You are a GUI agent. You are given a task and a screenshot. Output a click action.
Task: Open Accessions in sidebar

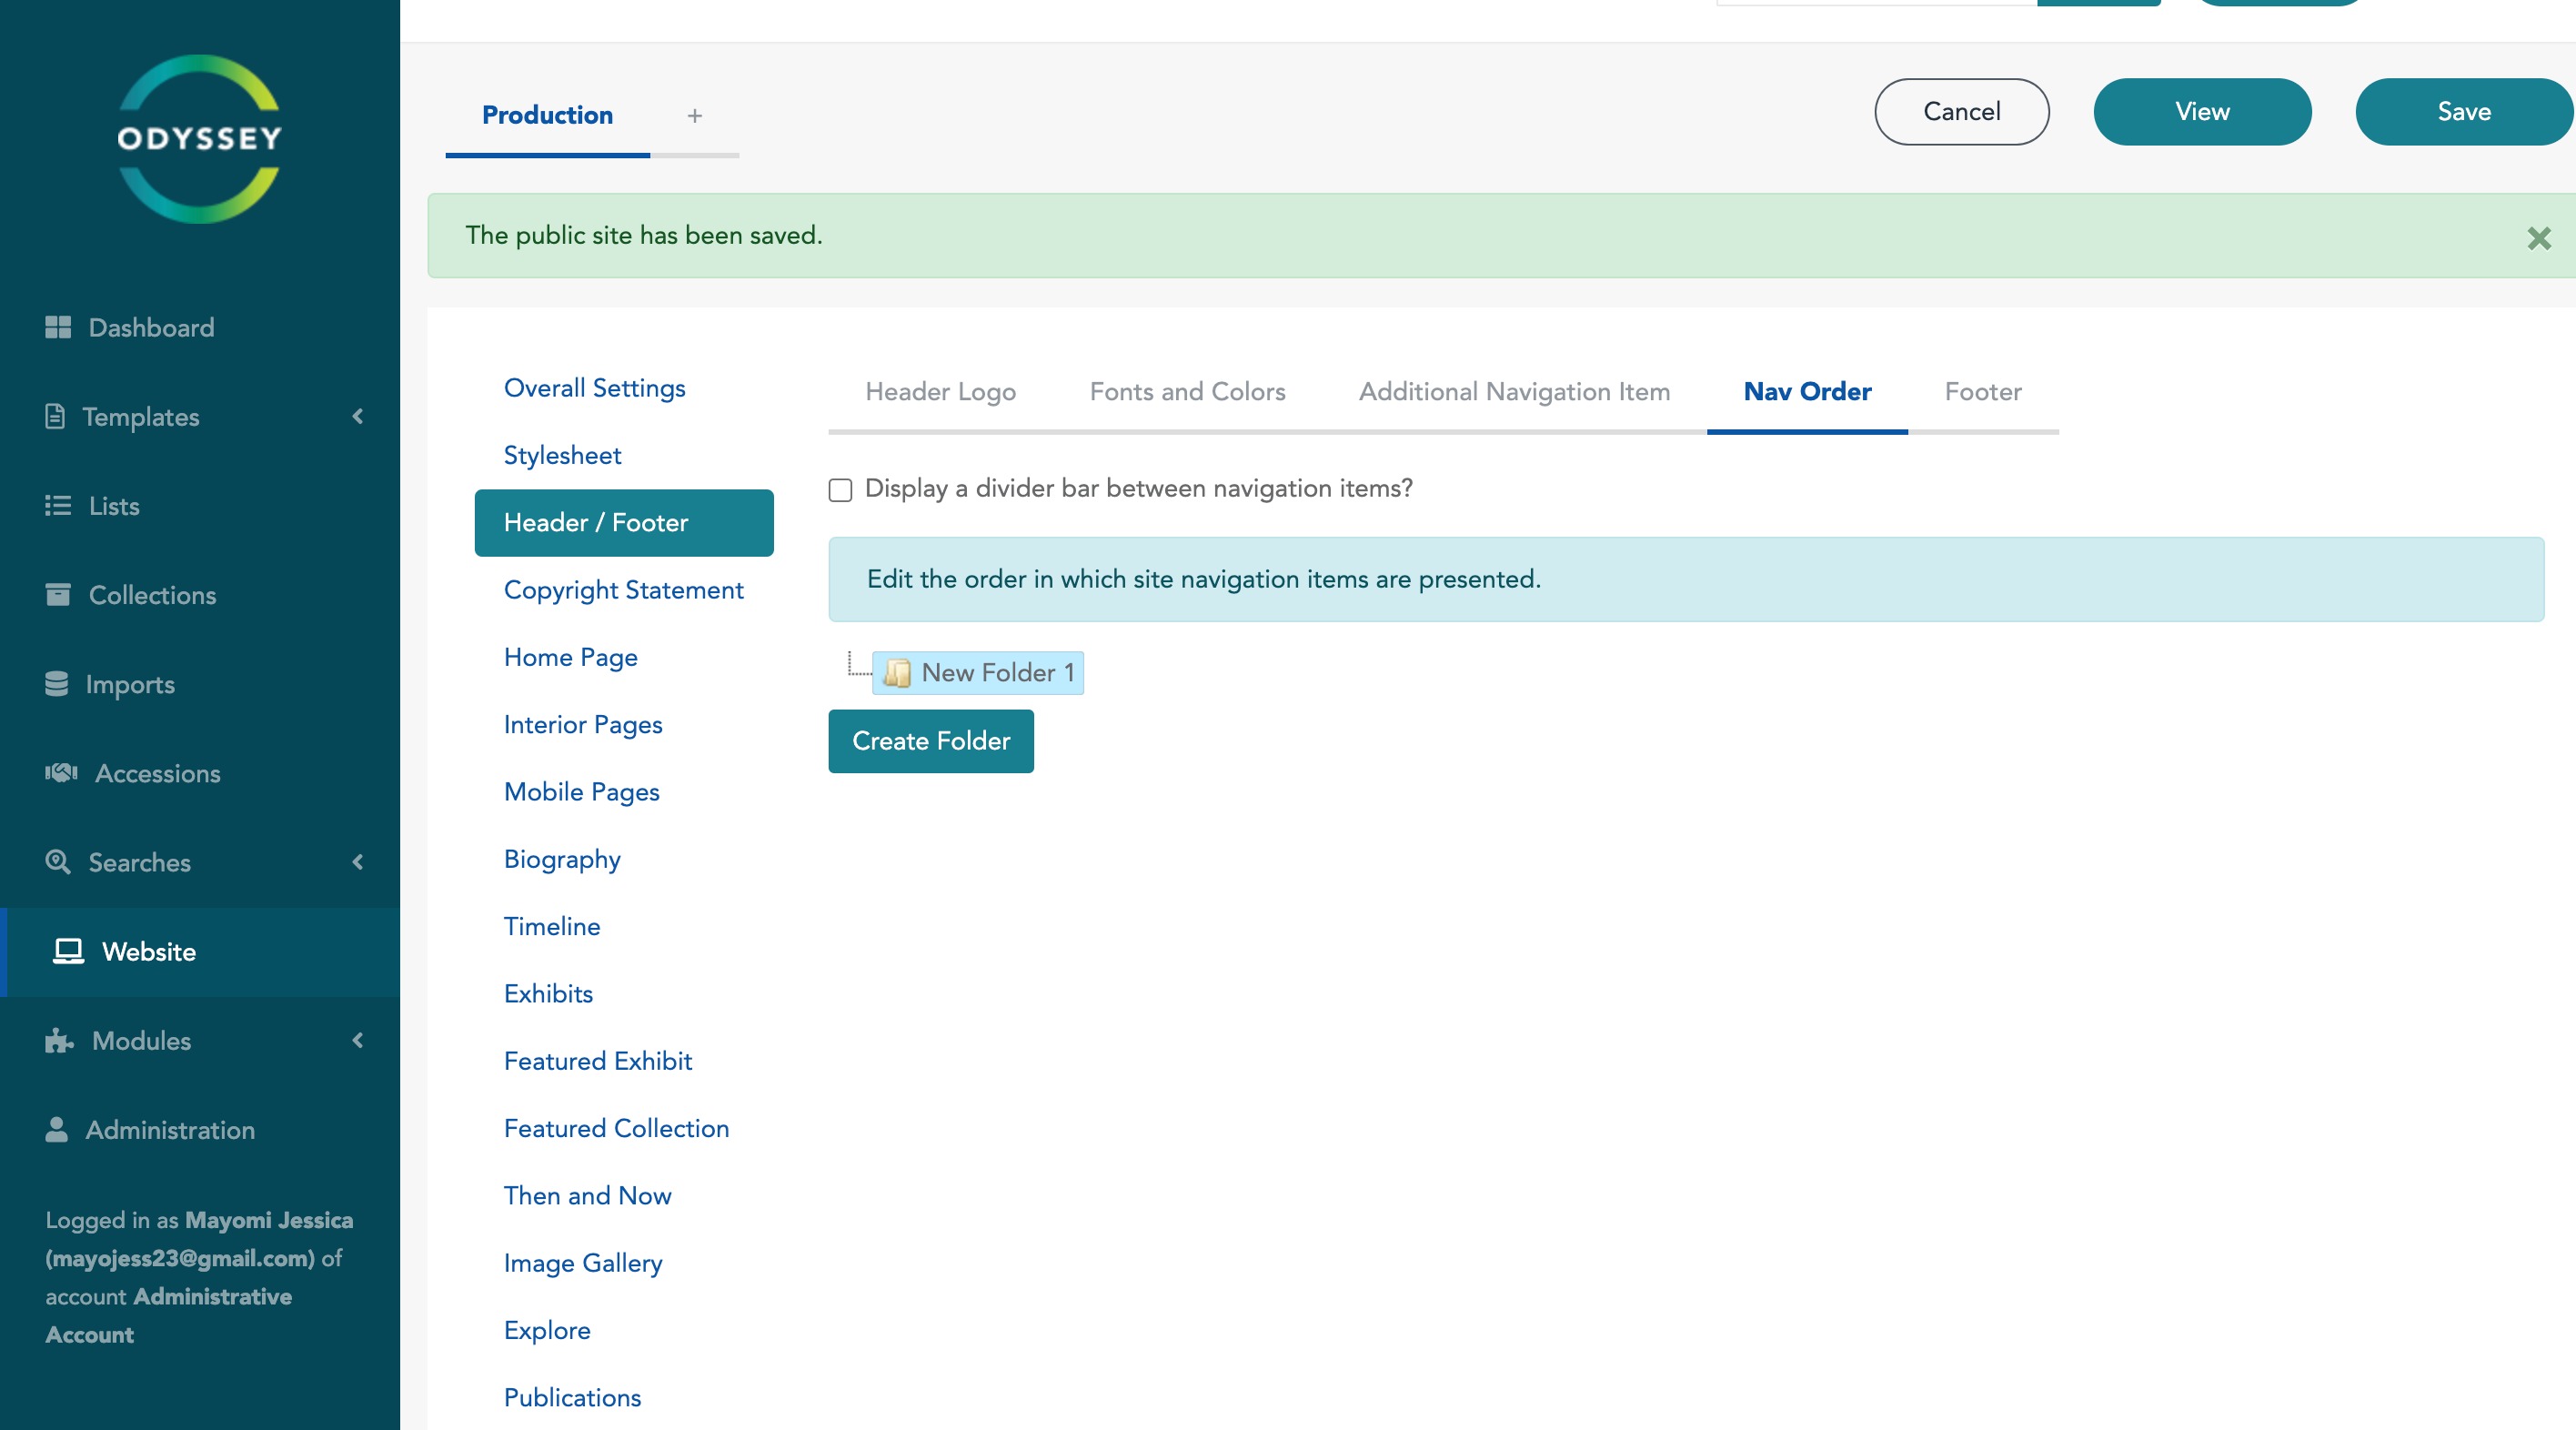coord(200,772)
